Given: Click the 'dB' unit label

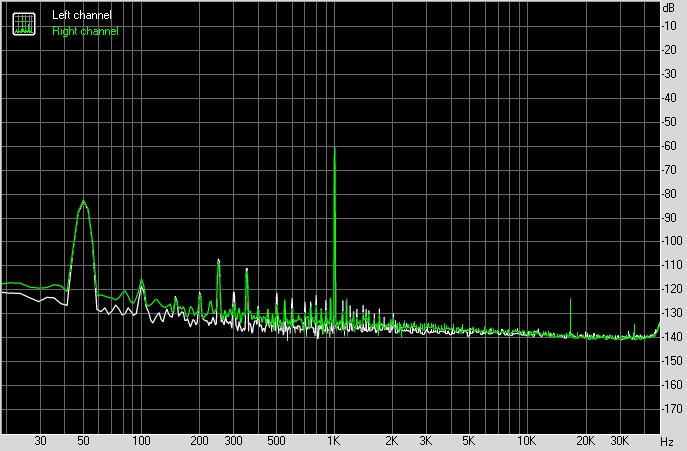Looking at the screenshot, I should click(669, 7).
